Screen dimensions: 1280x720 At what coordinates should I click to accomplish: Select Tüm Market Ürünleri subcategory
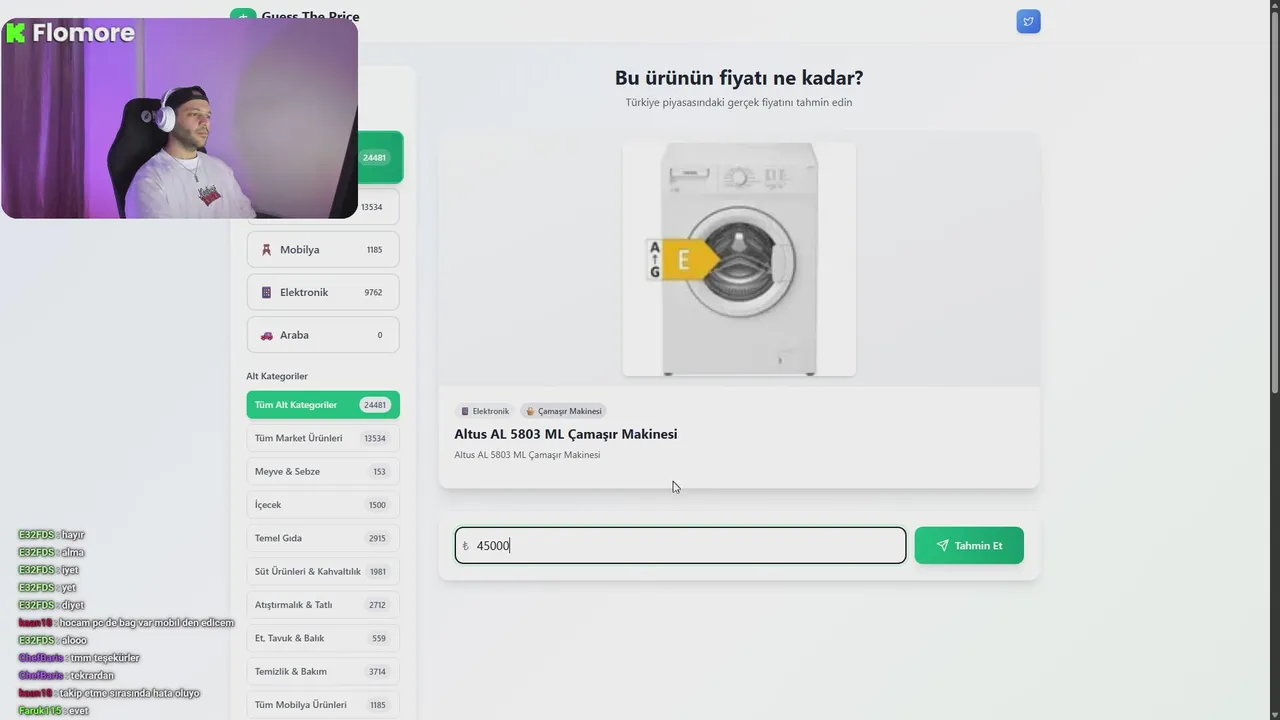323,438
